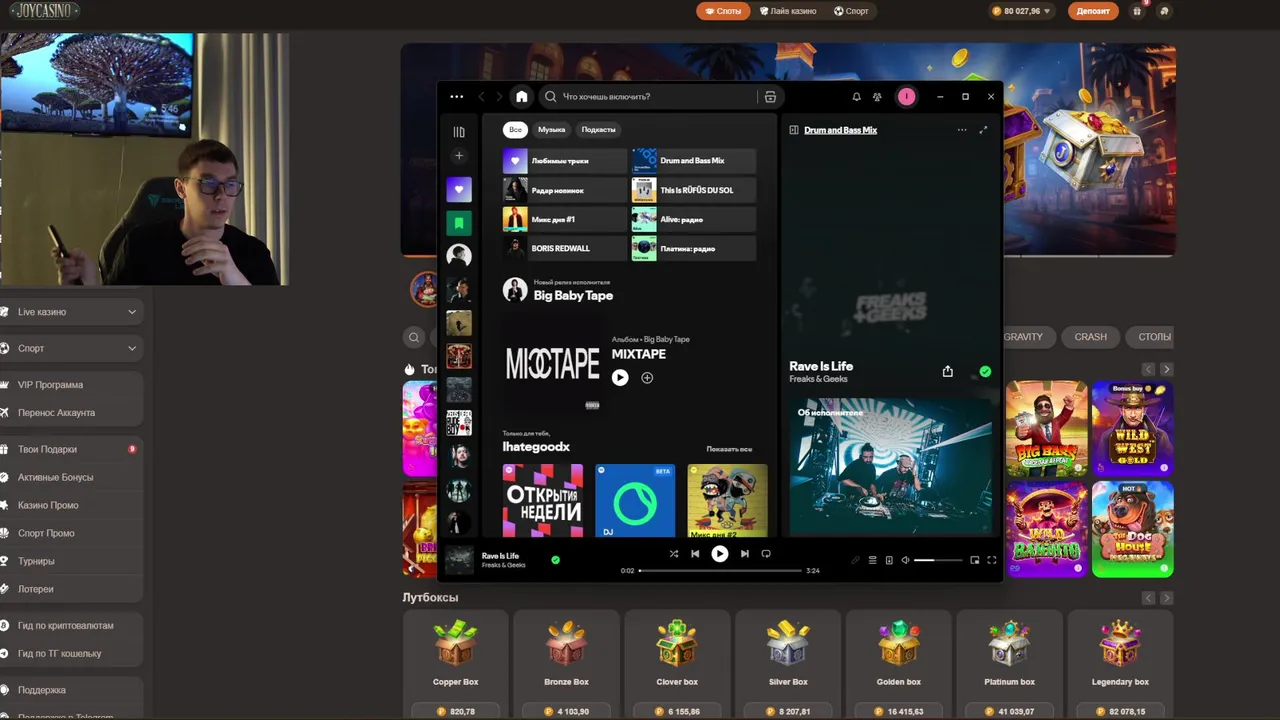Open the pink Spotify profile avatar
This screenshot has width=1280, height=720.
pyautogui.click(x=906, y=97)
